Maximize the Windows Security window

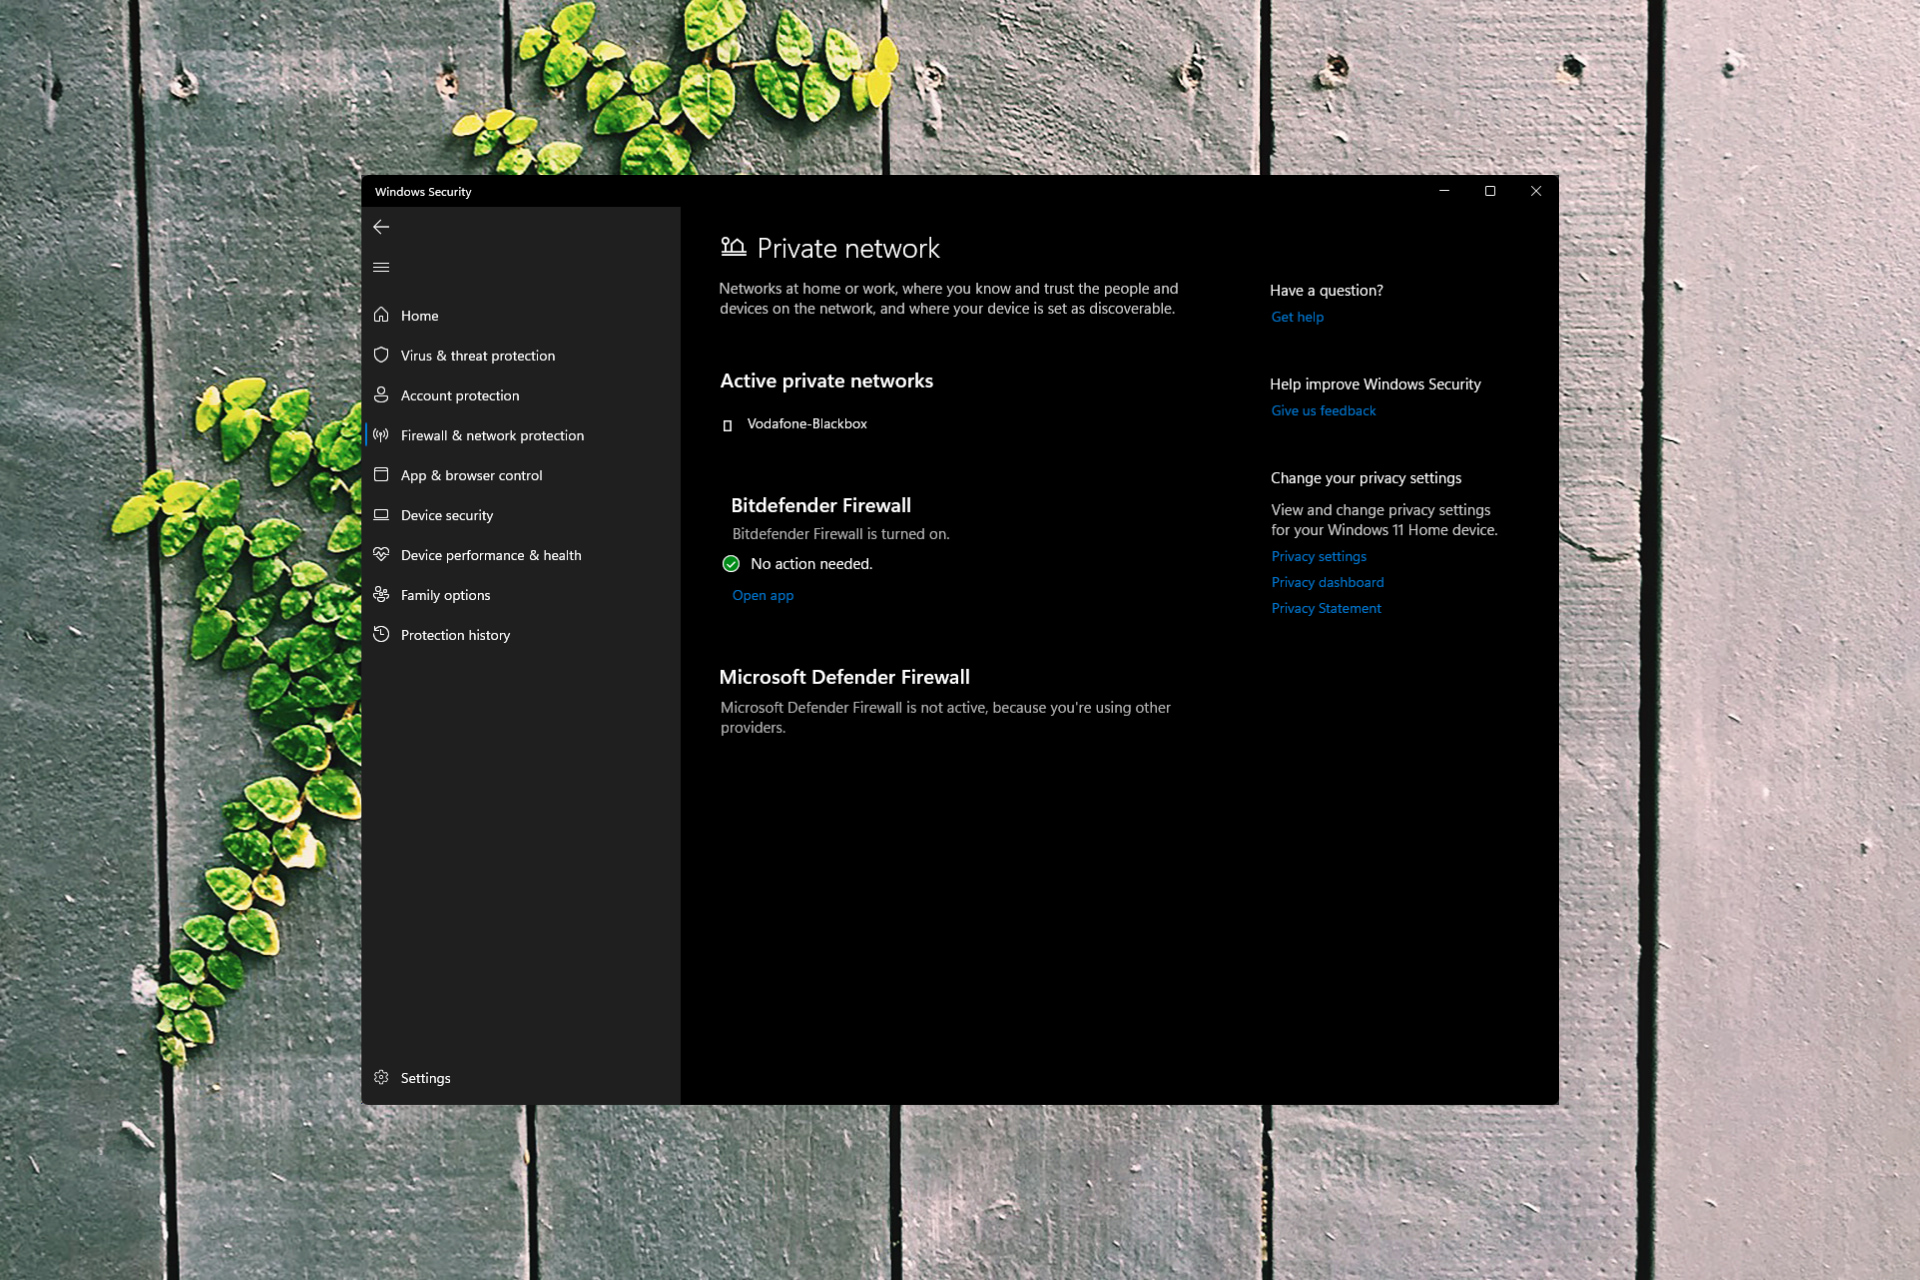1490,191
